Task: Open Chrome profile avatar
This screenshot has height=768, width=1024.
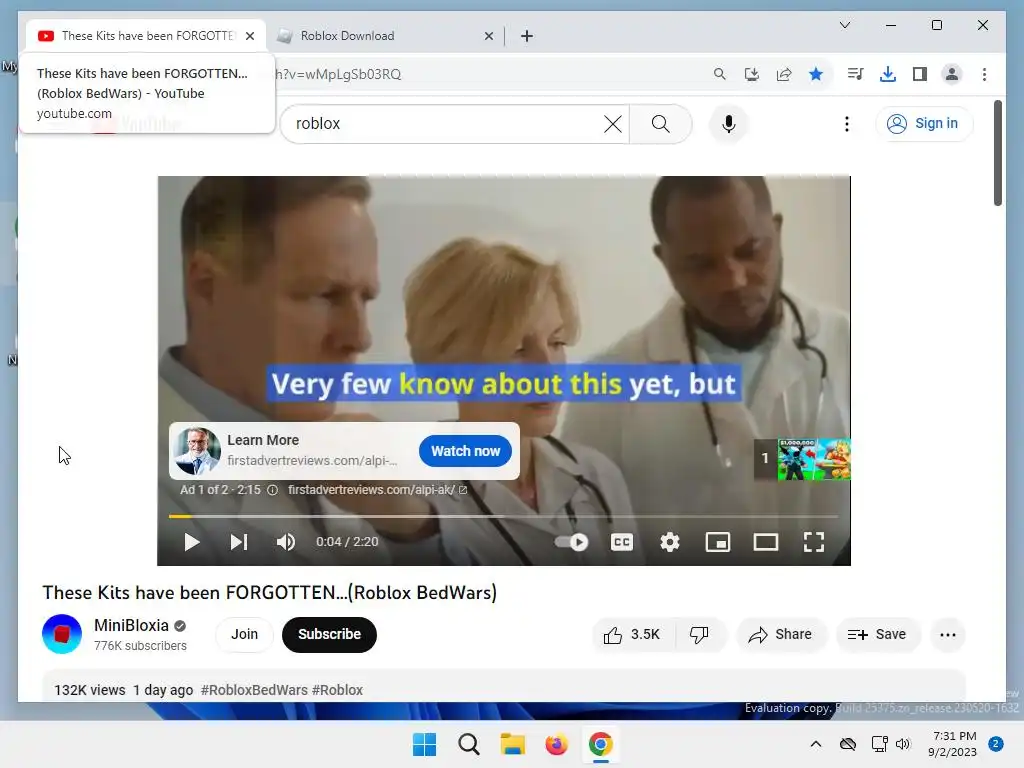Action: point(952,74)
